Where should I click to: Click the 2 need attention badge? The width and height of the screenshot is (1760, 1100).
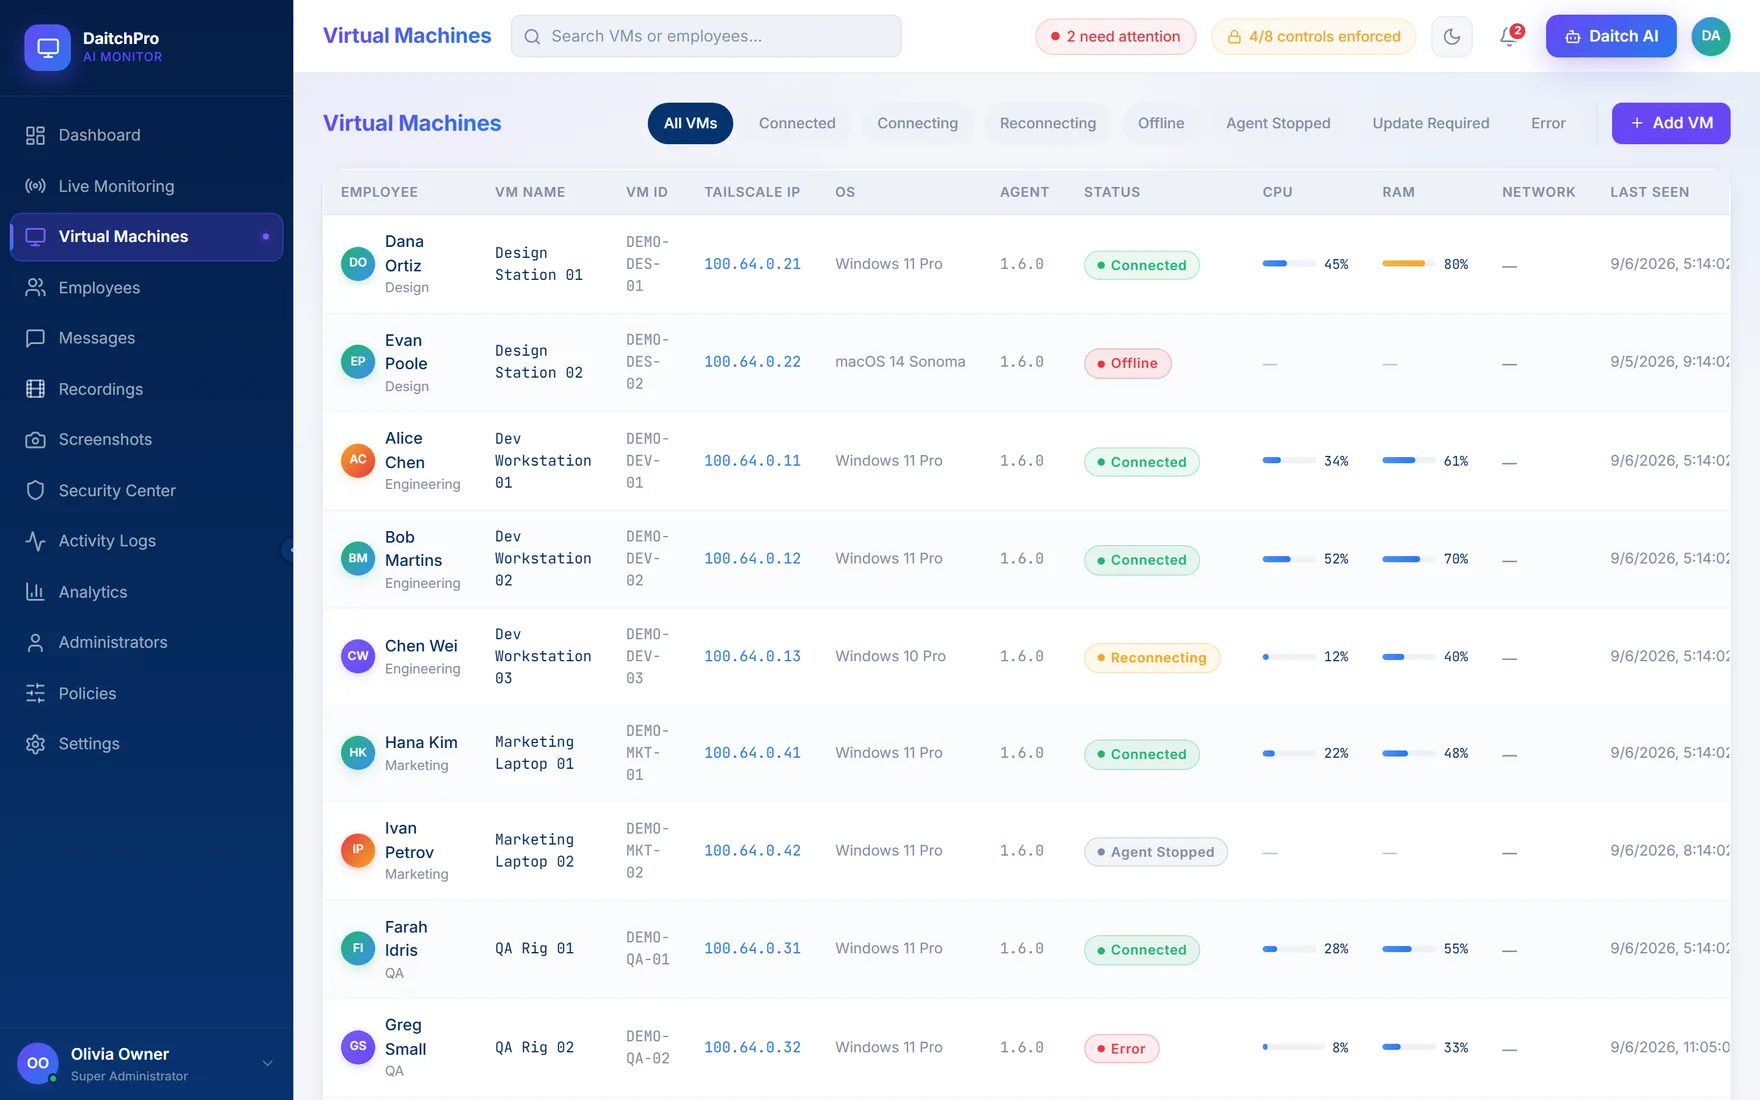click(1115, 37)
